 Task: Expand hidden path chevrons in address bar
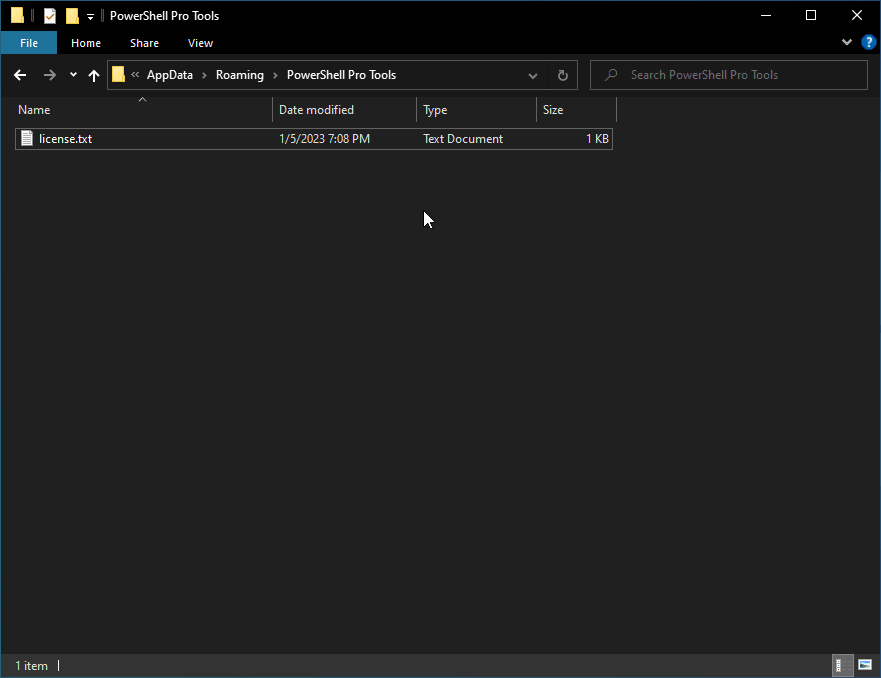tap(135, 74)
